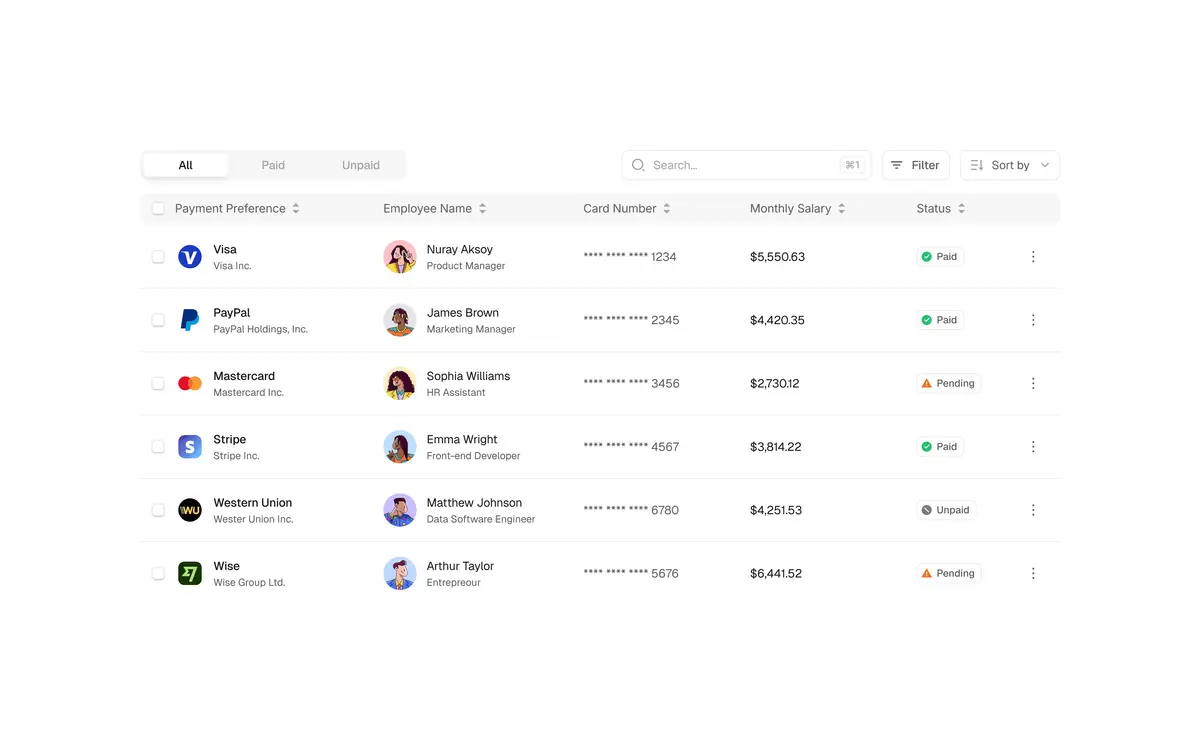
Task: Click Emma Wright's profile avatar
Action: point(400,447)
